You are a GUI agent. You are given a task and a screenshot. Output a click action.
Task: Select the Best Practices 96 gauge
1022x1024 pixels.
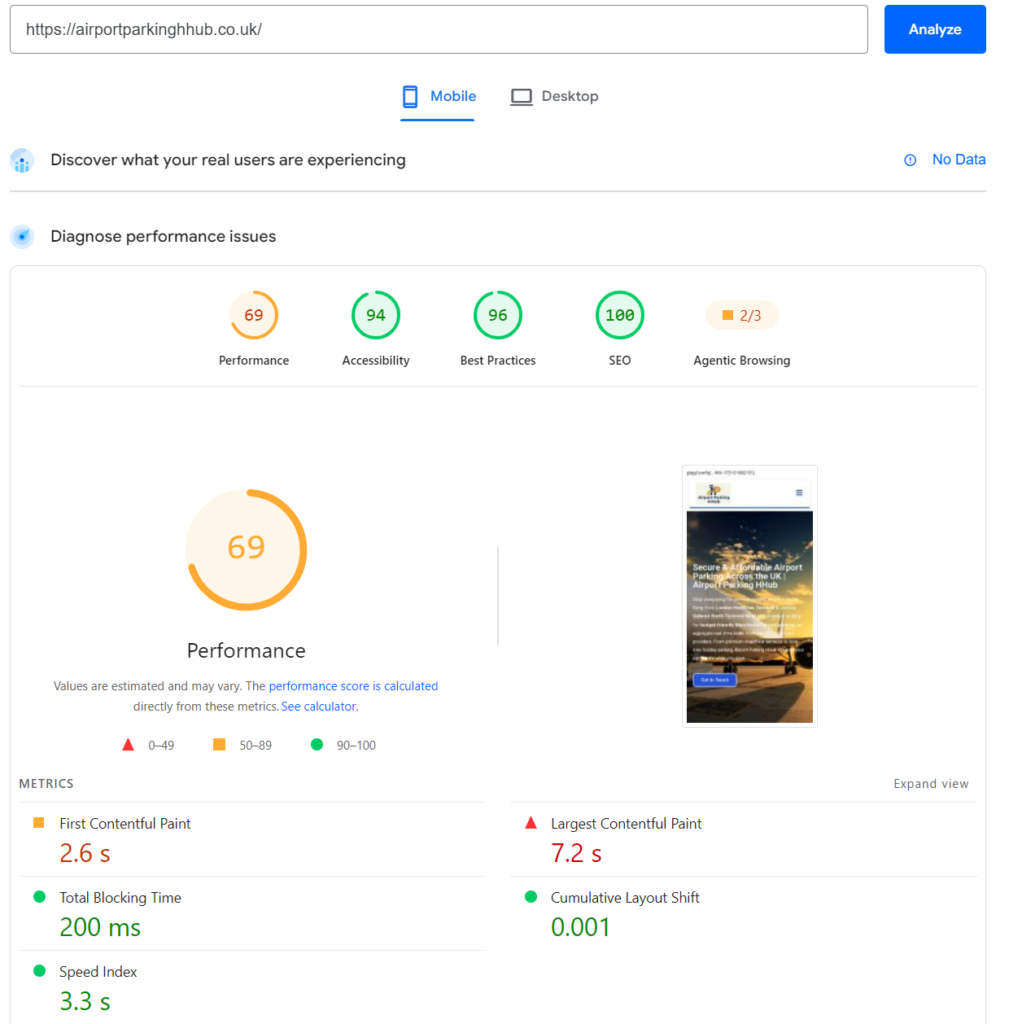point(498,315)
